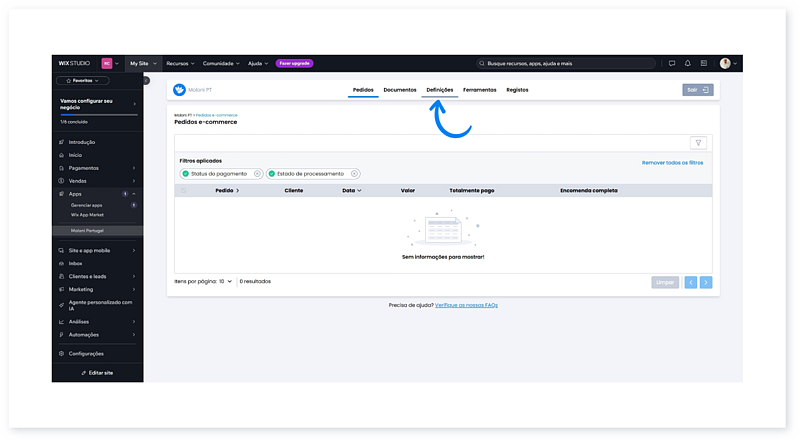This screenshot has width=800, height=442.
Task: Open the user profile avatar menu
Action: (726, 63)
